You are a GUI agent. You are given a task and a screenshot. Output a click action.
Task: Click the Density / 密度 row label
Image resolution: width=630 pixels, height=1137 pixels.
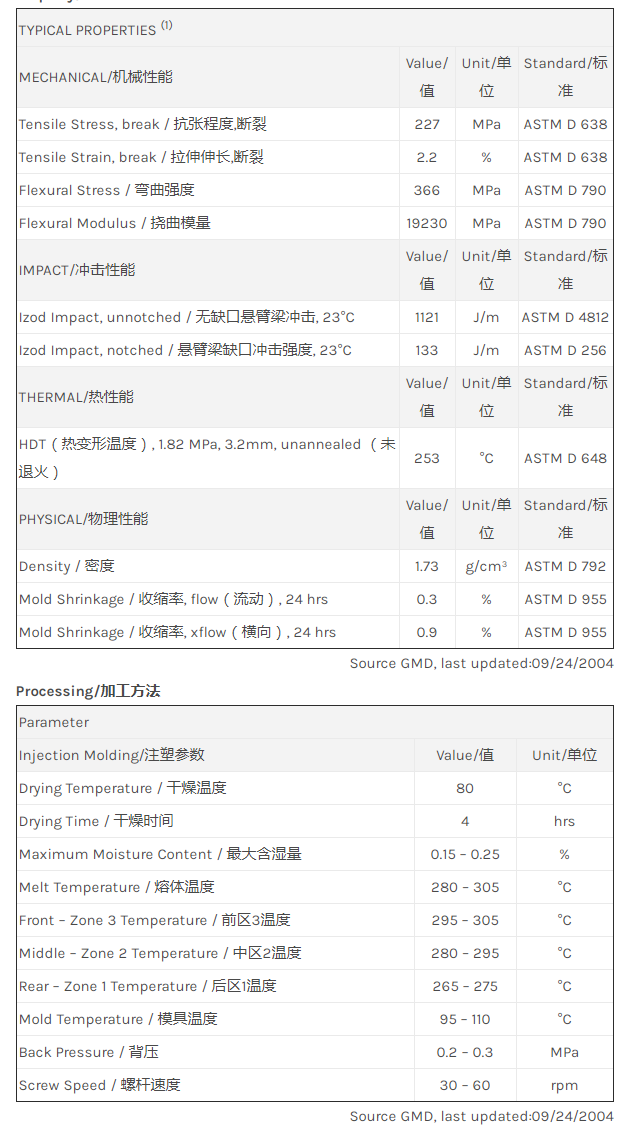point(67,566)
